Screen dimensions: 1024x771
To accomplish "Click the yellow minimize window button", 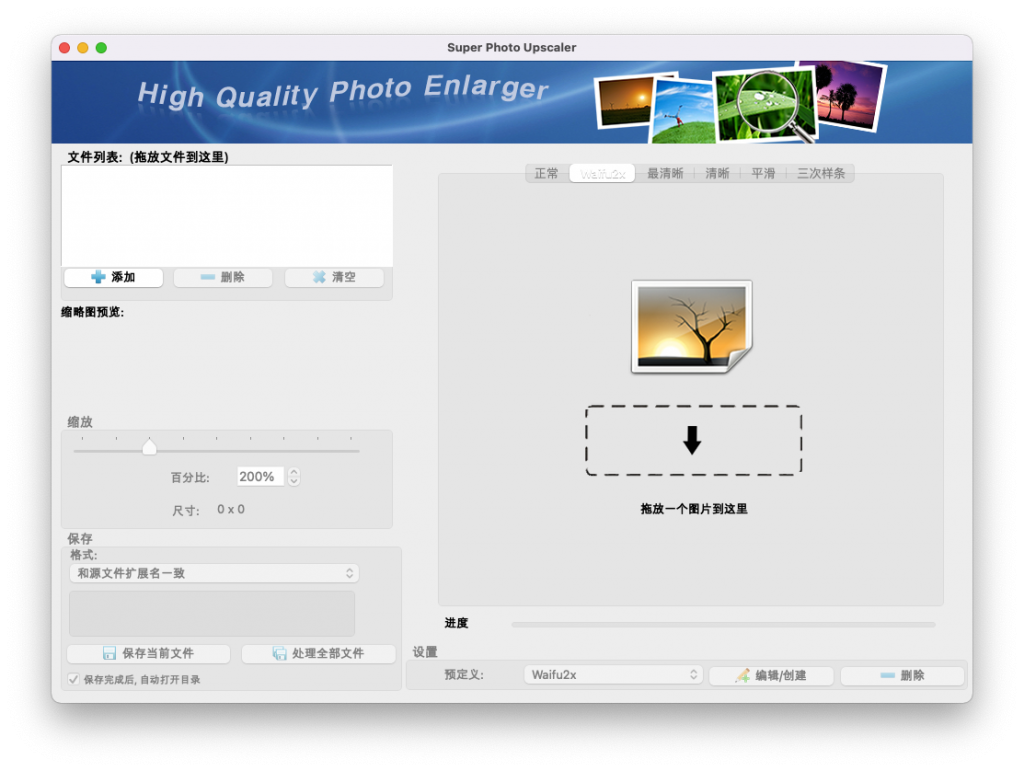I will tap(83, 48).
